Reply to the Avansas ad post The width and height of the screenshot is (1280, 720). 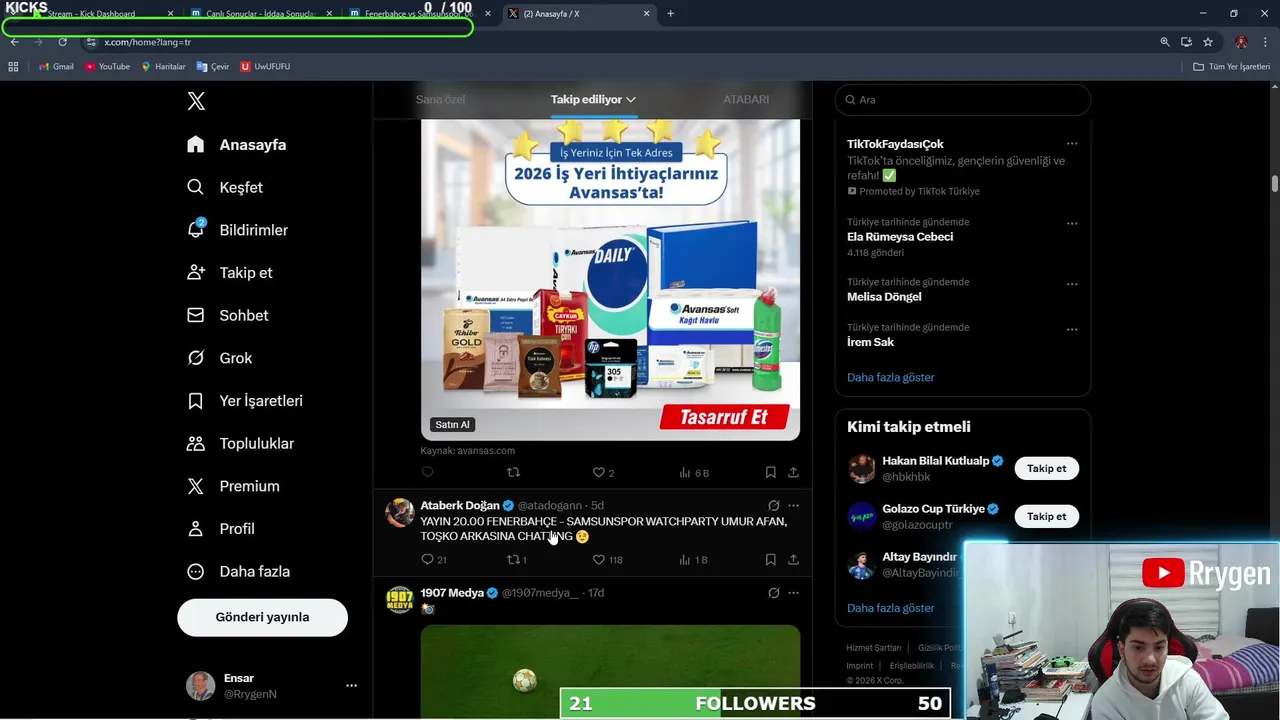tap(427, 472)
